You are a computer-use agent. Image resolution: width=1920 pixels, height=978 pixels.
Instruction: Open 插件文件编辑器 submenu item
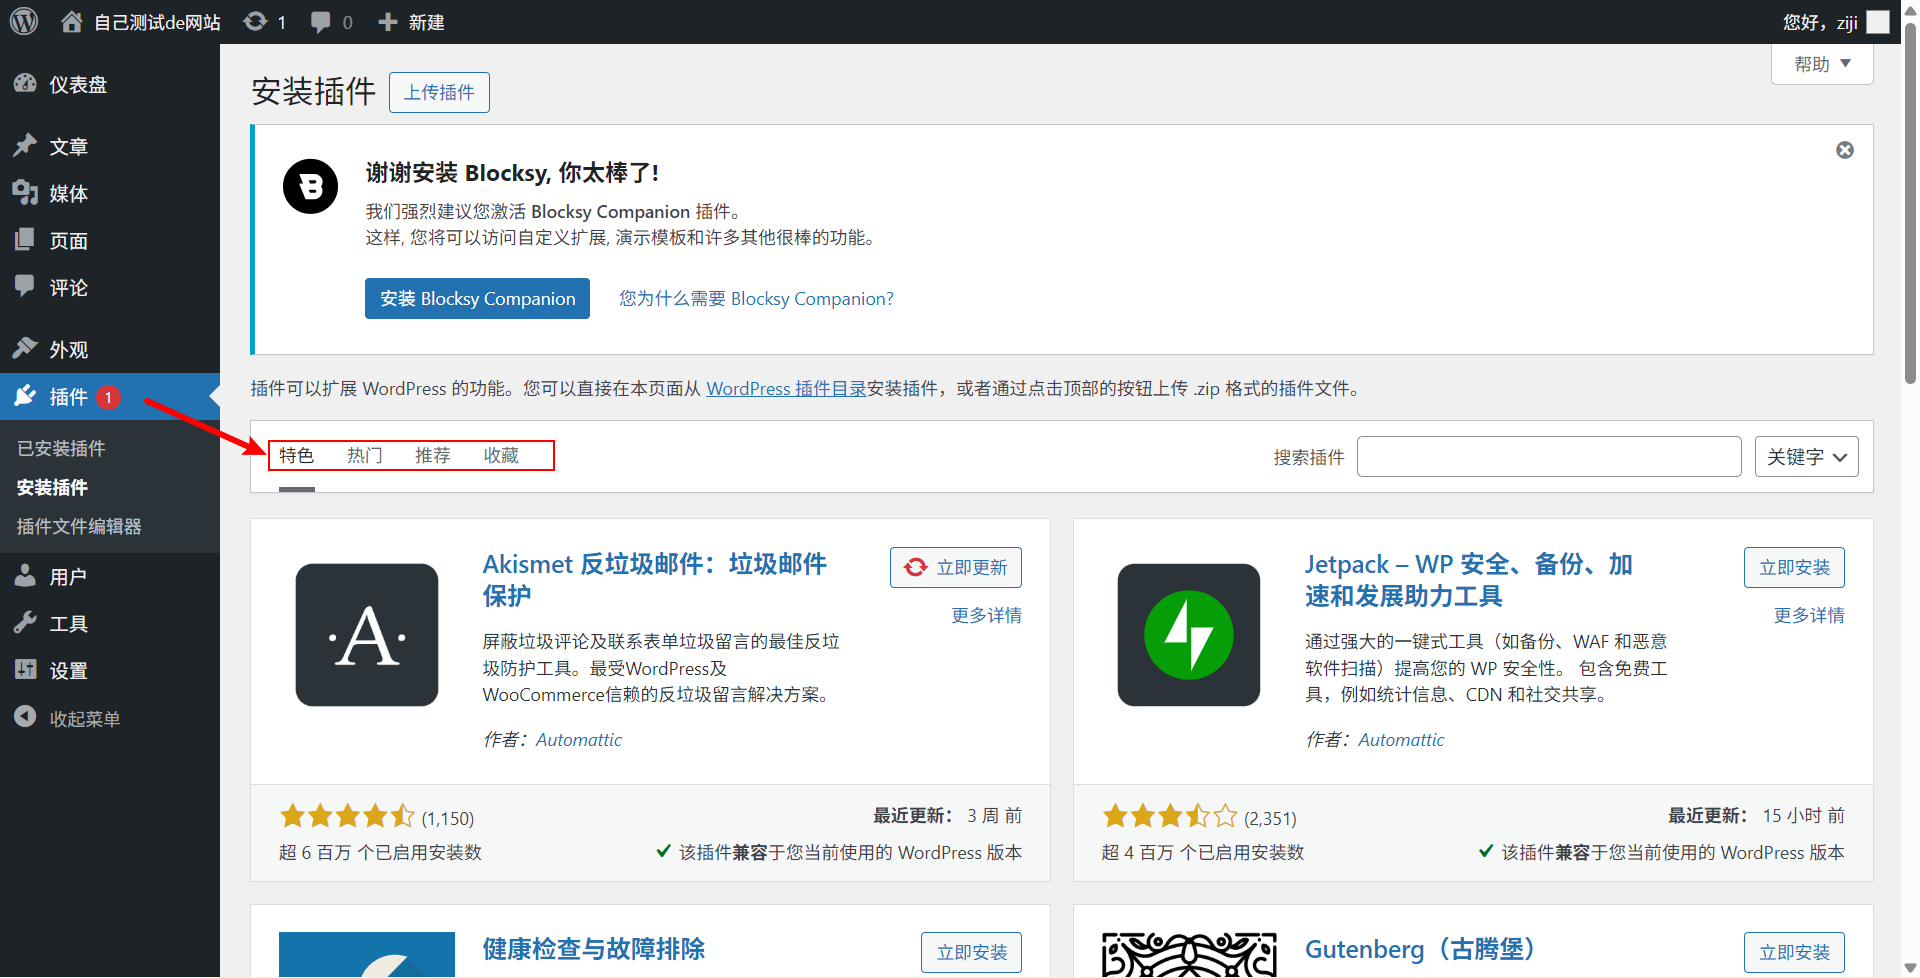79,526
